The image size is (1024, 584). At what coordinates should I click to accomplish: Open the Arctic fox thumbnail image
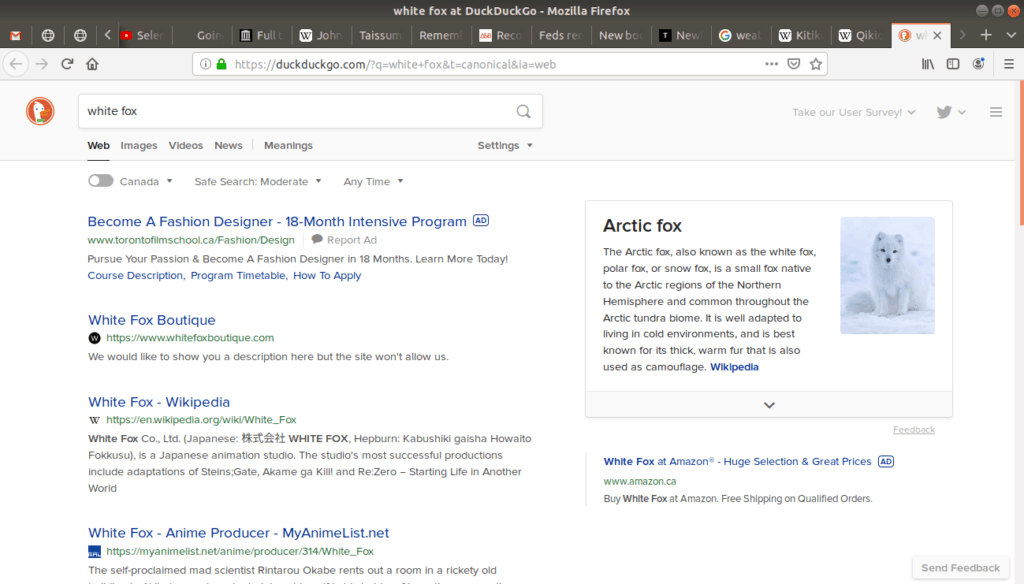click(887, 276)
